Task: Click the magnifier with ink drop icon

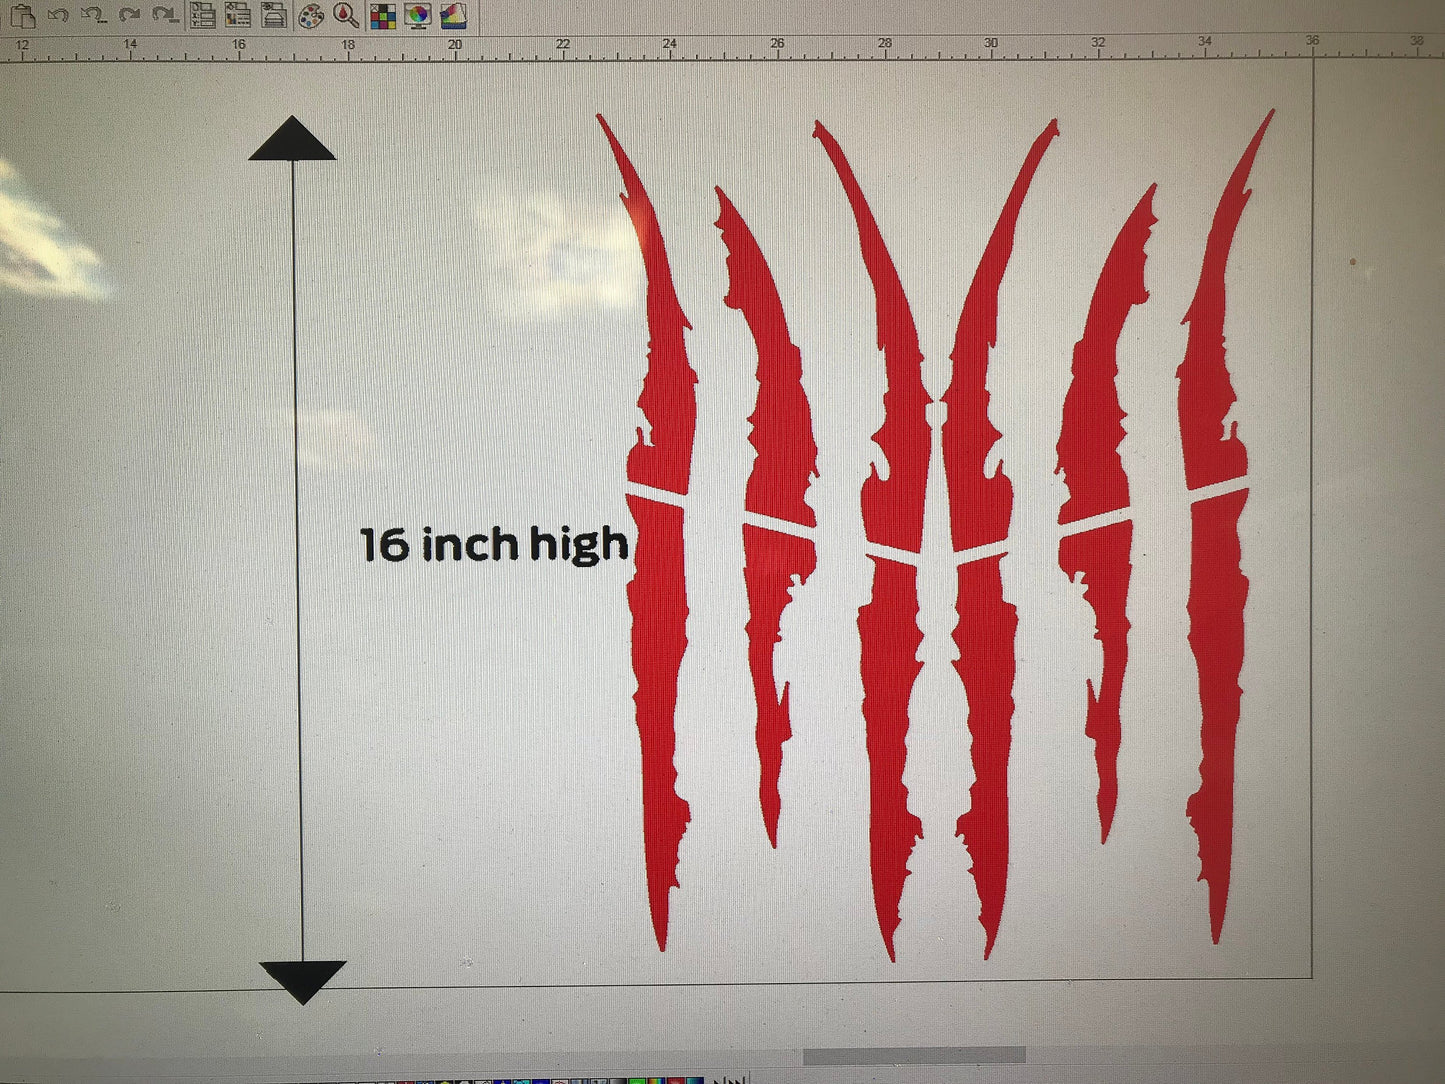Action: click(x=346, y=15)
